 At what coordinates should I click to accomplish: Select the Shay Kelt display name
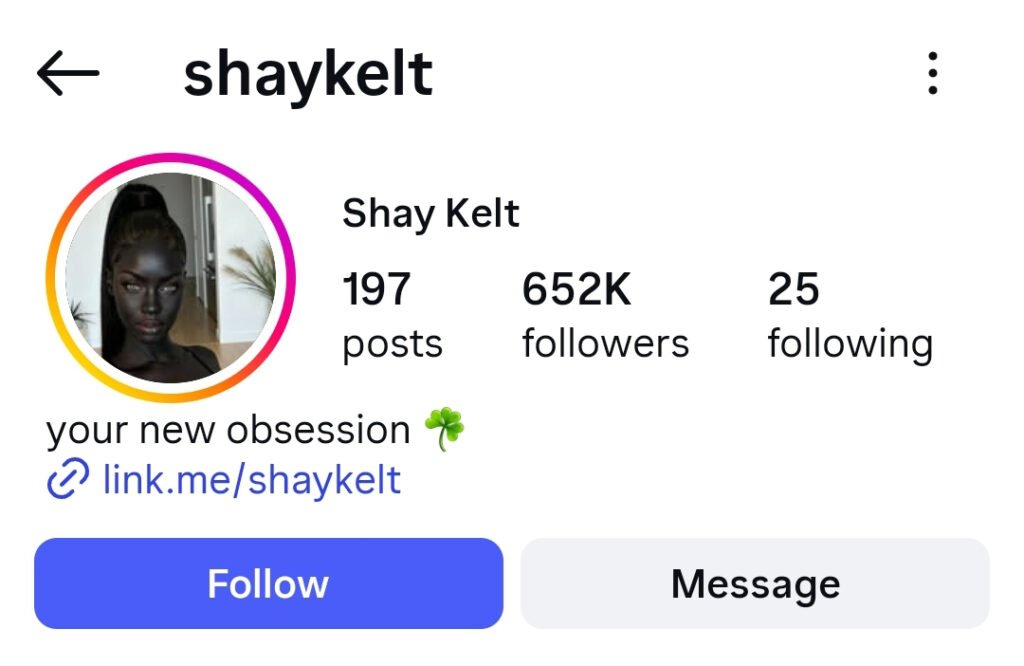click(x=430, y=214)
